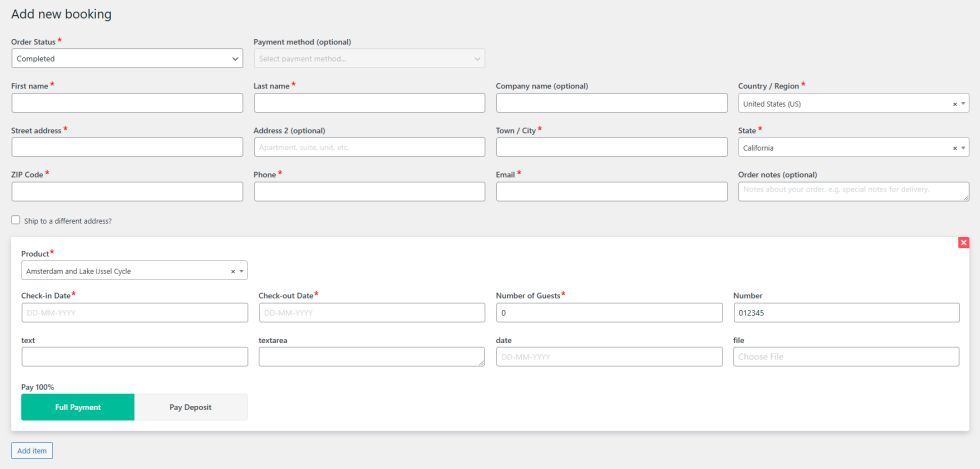Image resolution: width=980 pixels, height=469 pixels.
Task: Clear the Country / Region selection
Action: click(954, 104)
